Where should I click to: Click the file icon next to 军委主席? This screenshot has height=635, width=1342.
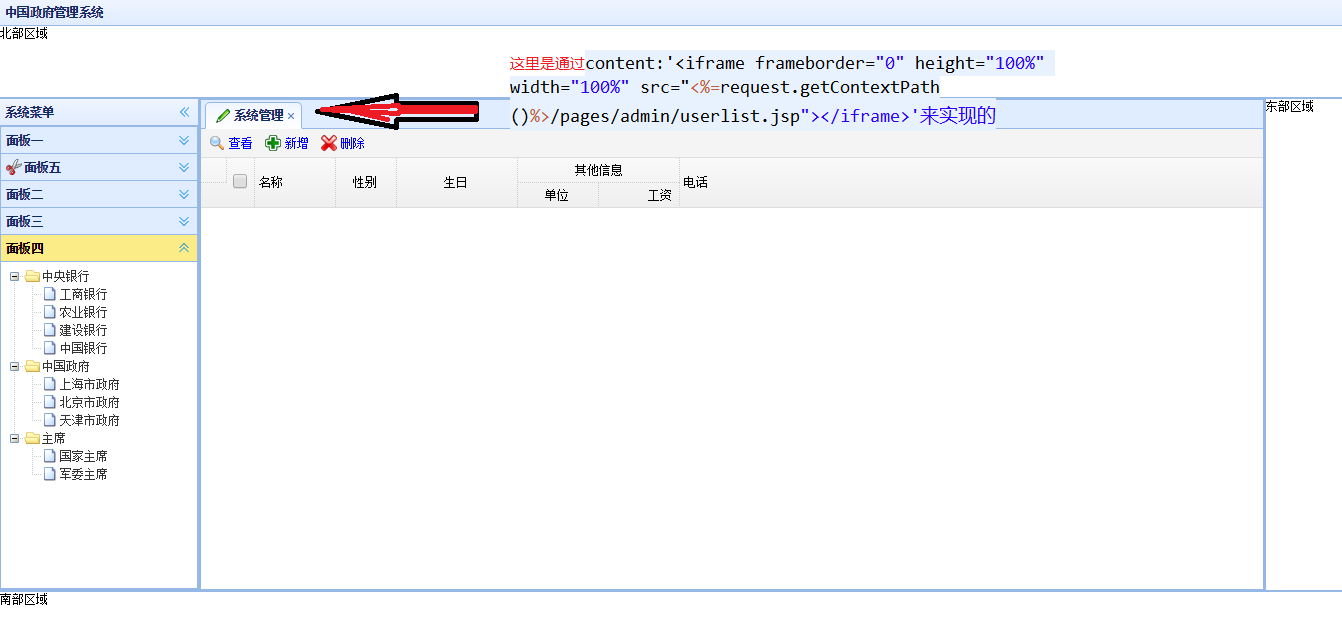tap(50, 474)
